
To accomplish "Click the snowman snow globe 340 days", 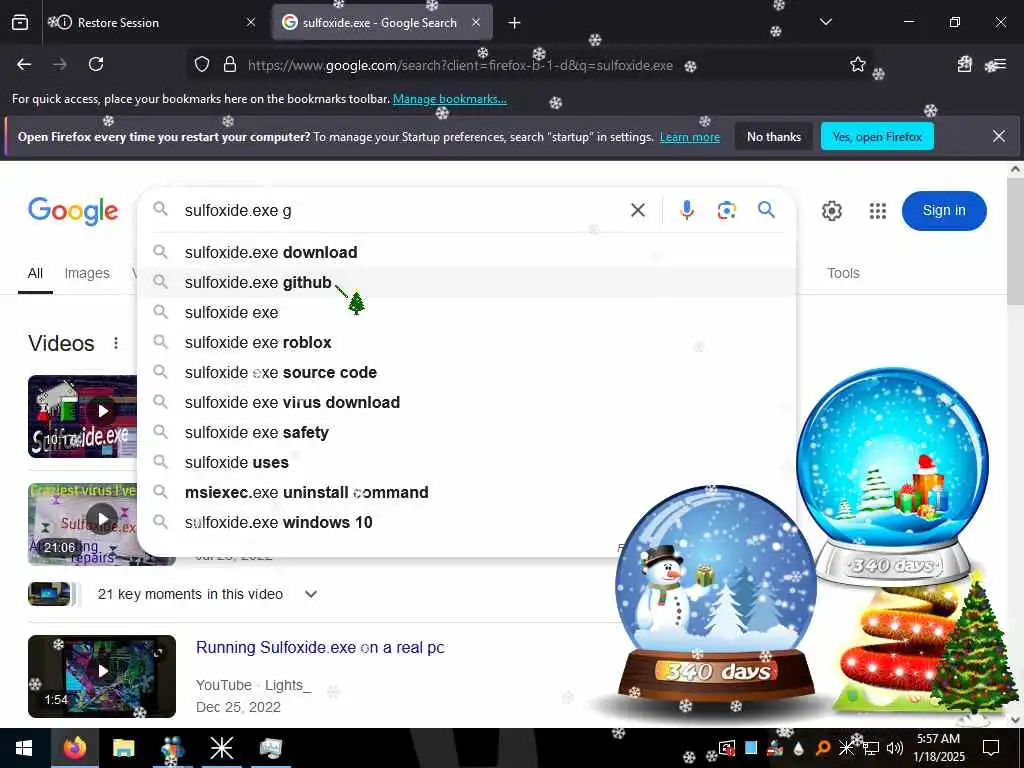I will click(x=716, y=594).
